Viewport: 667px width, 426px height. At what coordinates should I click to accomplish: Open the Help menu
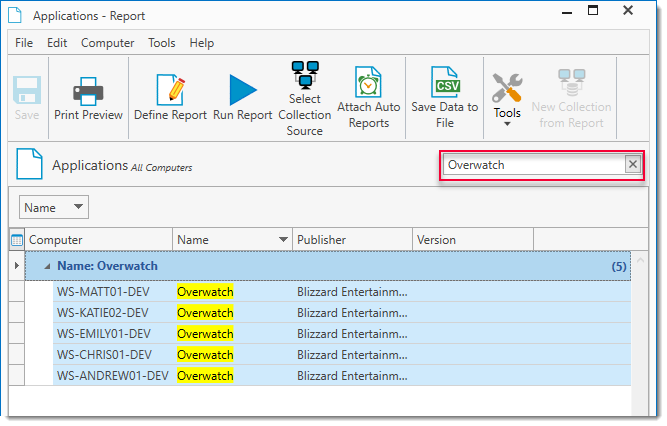(202, 43)
